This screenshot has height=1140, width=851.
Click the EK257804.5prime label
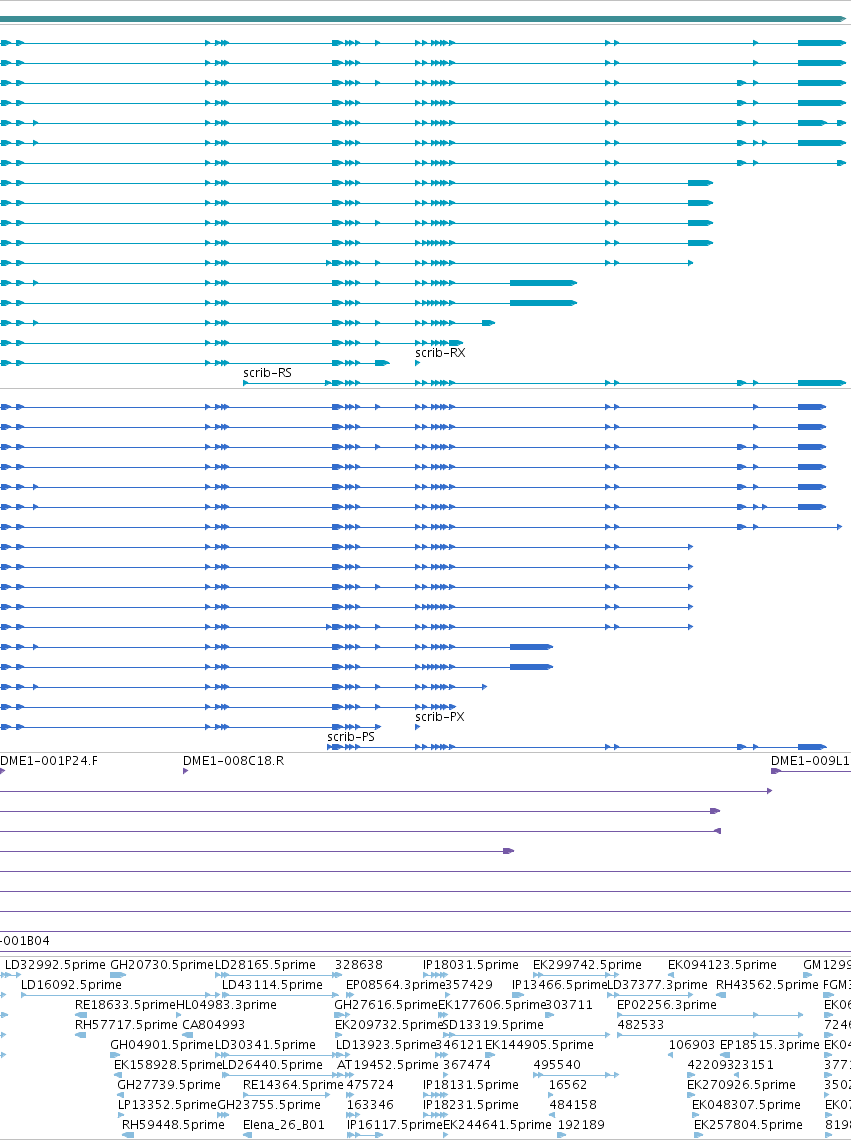[x=748, y=1125]
